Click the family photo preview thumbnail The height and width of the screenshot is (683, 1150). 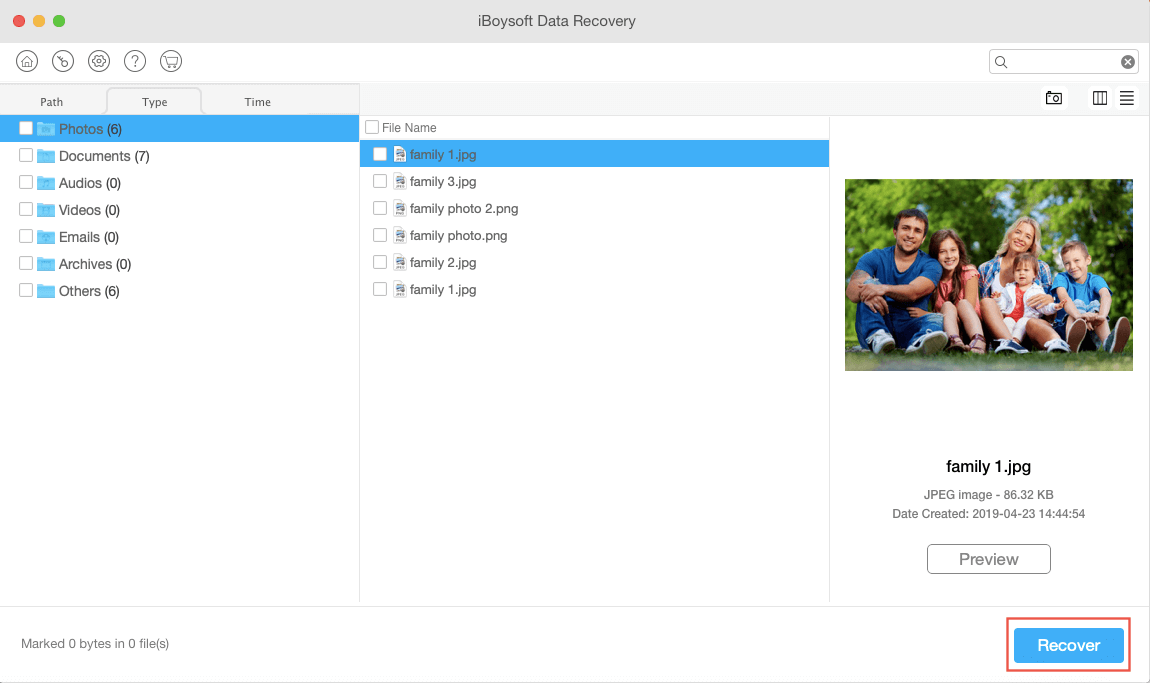(988, 275)
